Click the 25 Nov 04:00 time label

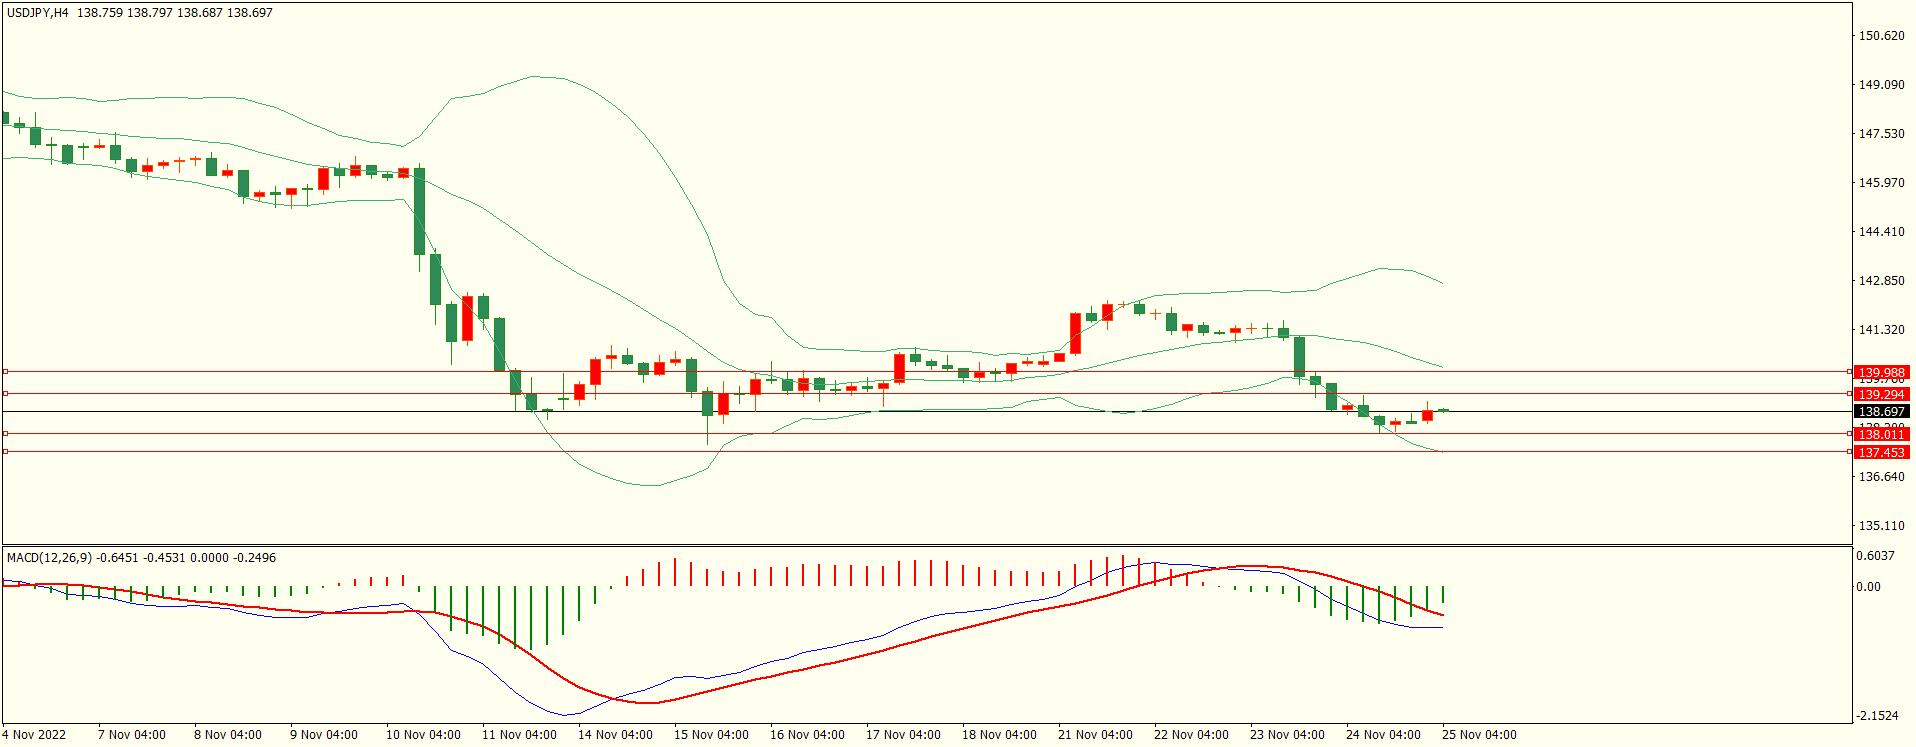1479,735
